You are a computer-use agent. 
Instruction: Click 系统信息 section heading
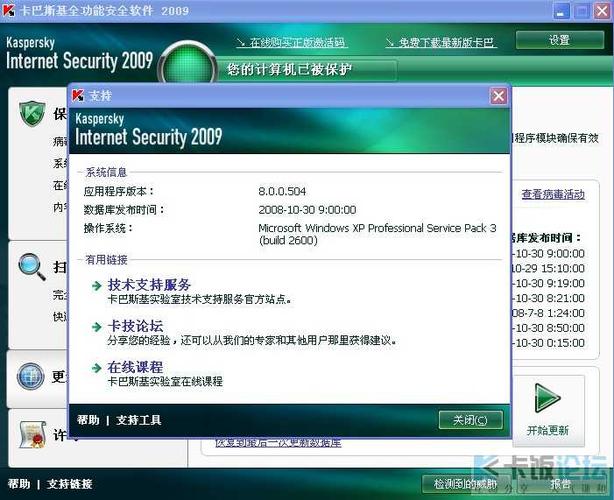coord(106,172)
